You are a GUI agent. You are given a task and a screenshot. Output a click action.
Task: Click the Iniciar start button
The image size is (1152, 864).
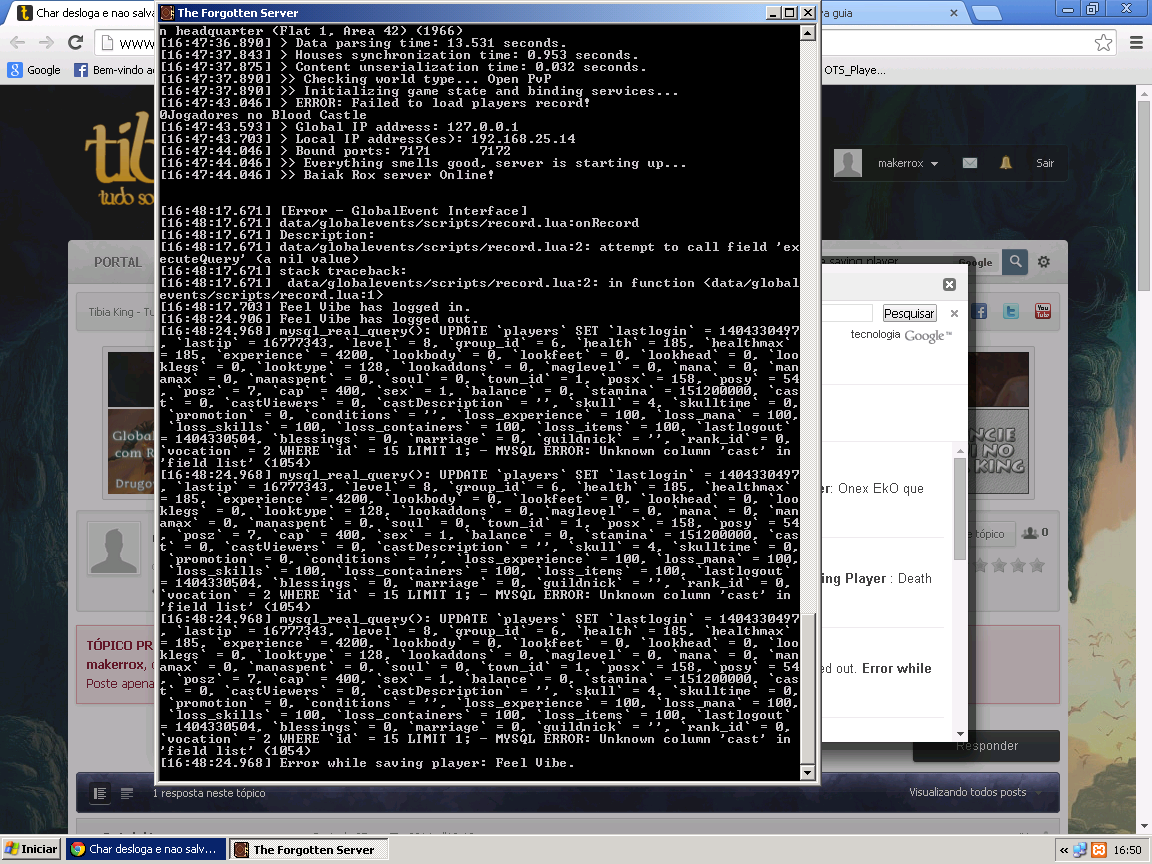pyautogui.click(x=31, y=849)
